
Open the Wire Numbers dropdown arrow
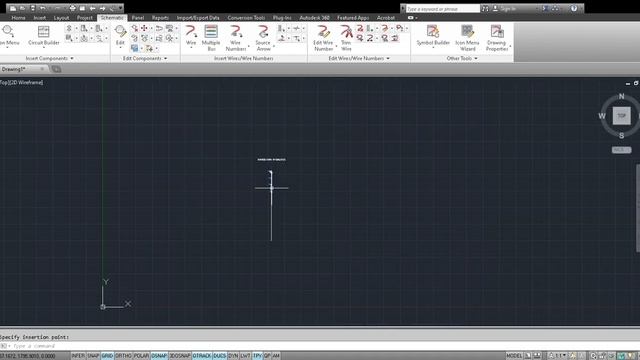coord(249,46)
